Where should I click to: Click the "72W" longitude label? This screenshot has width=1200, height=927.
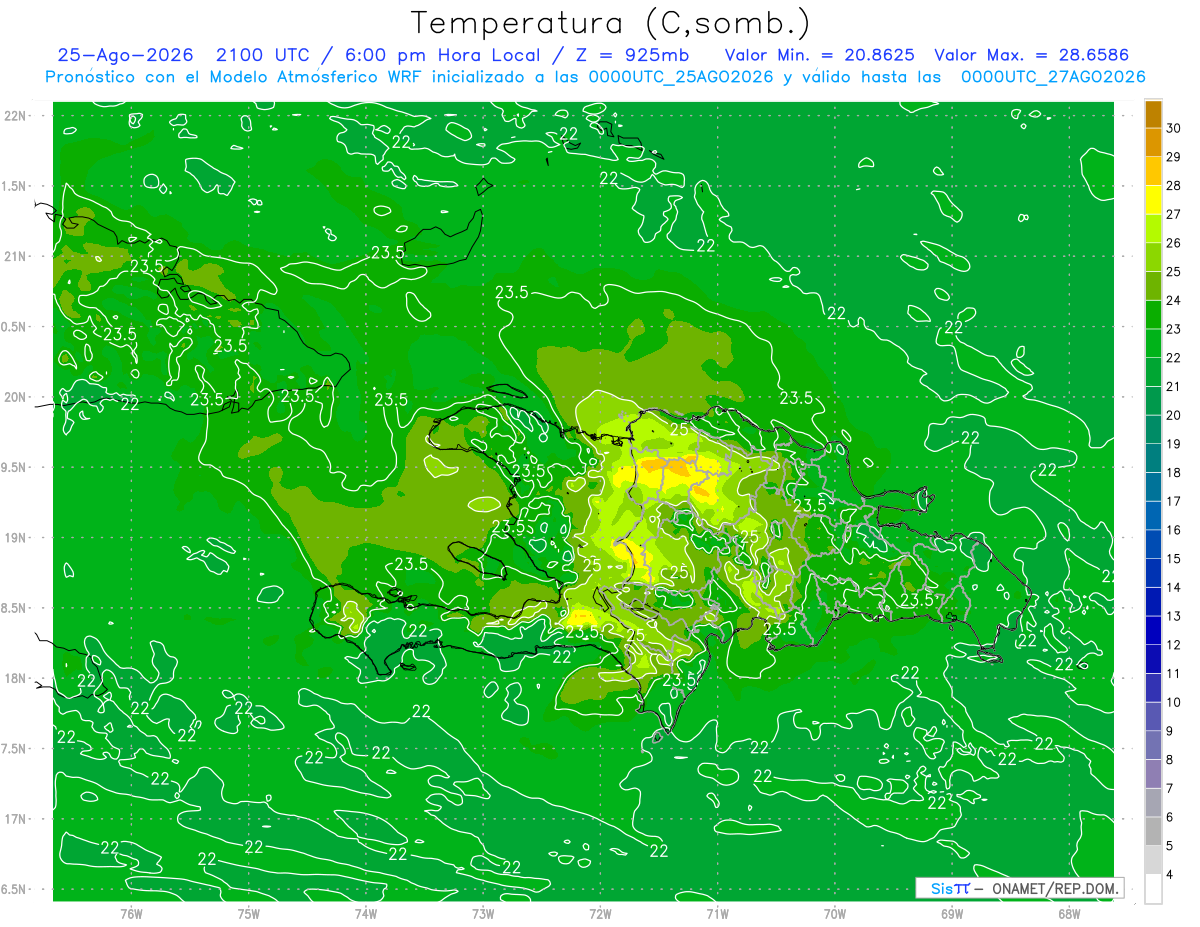tap(600, 914)
